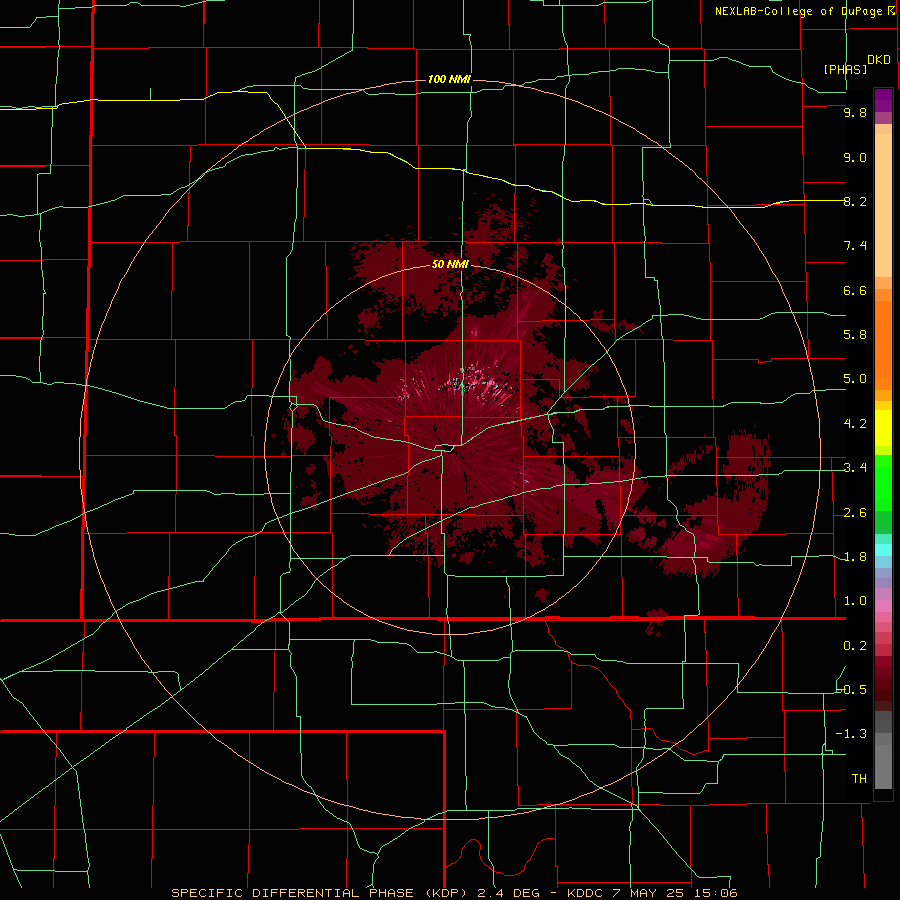Screen dimensions: 900x900
Task: Click the 6.6 scale value
Action: pos(855,290)
